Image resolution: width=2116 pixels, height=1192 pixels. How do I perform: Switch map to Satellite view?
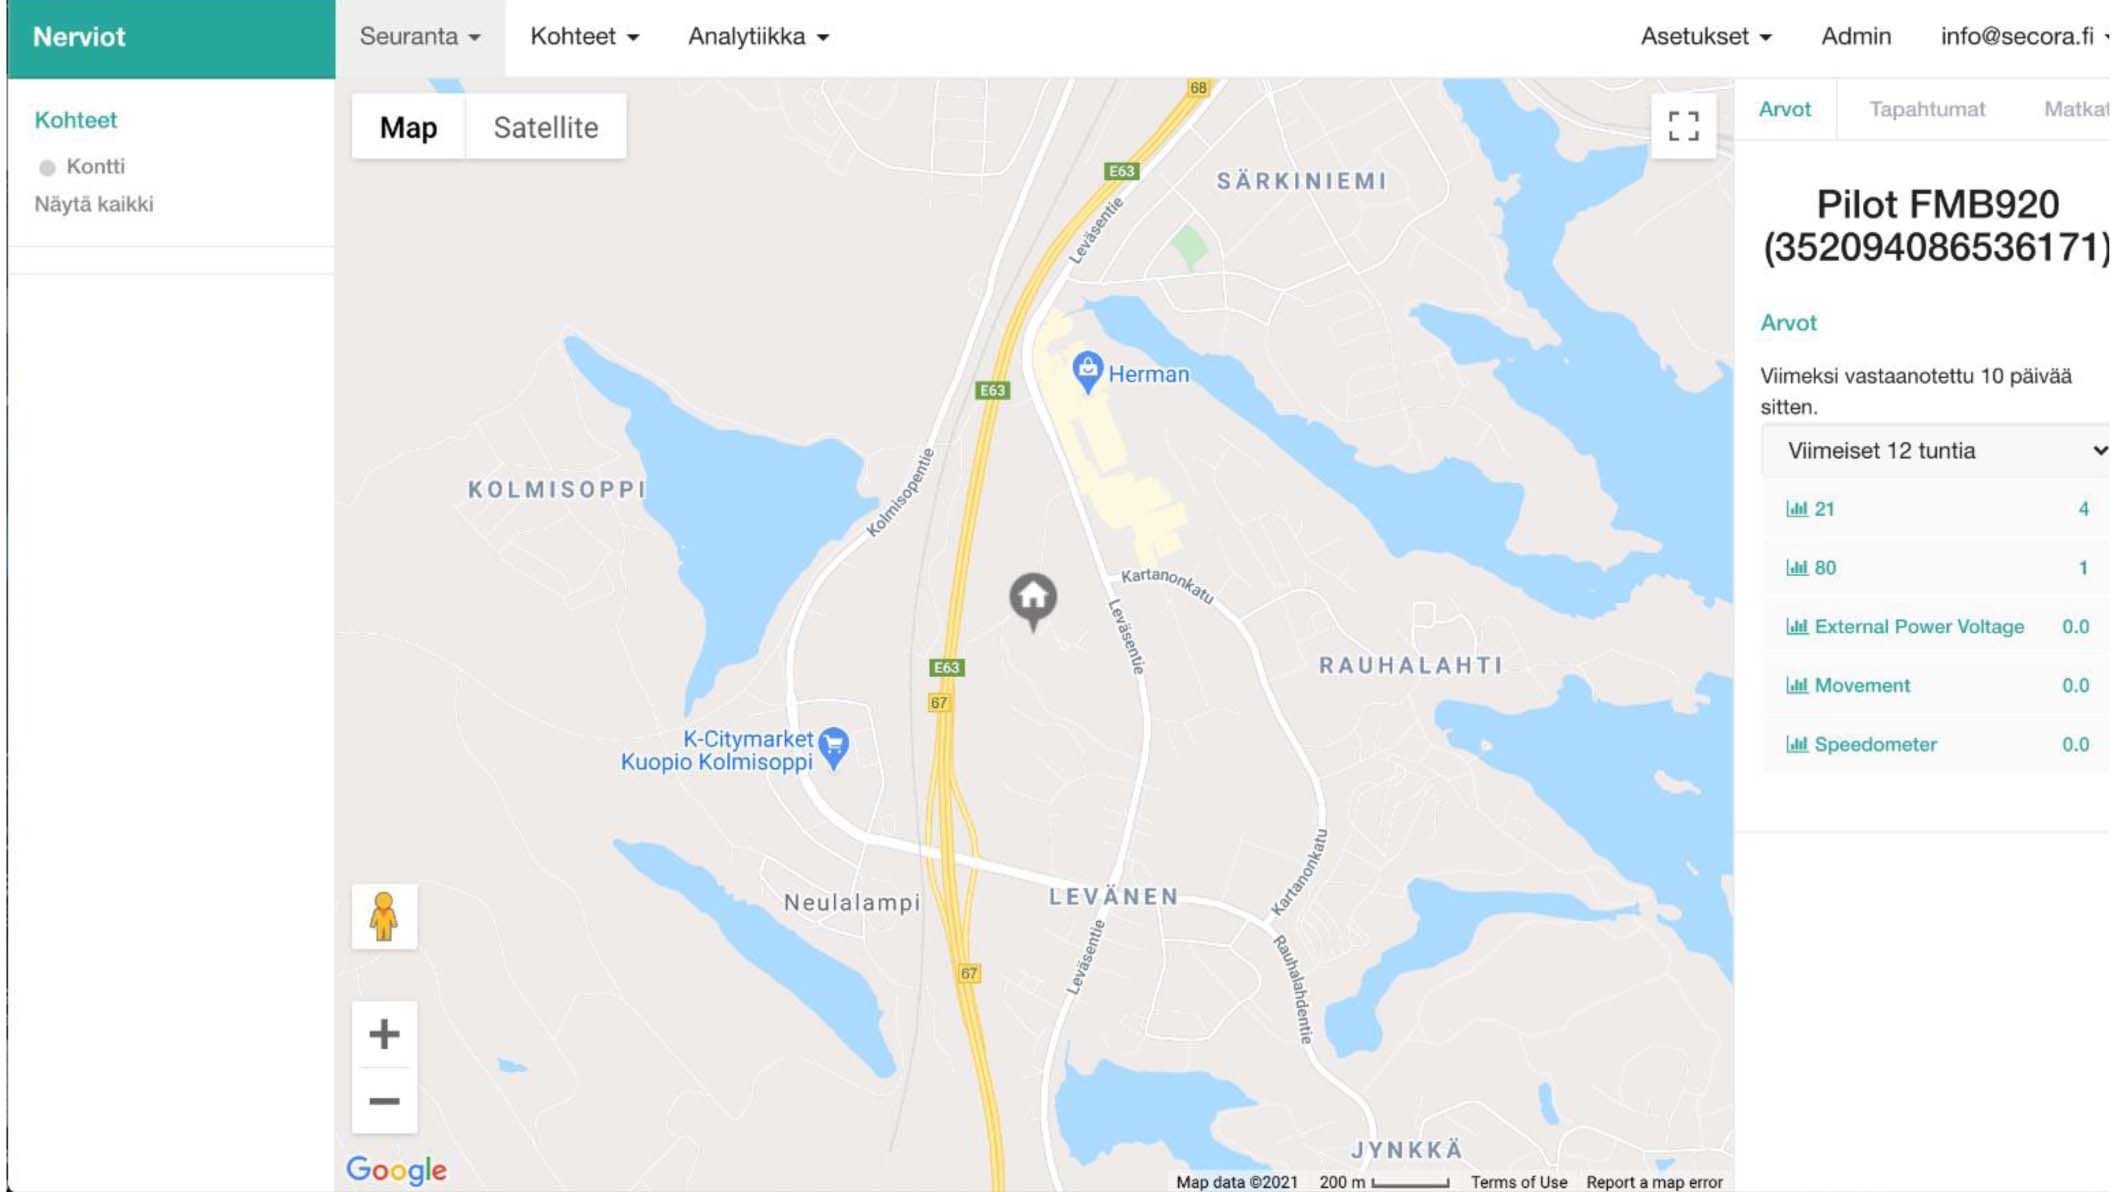pos(546,127)
